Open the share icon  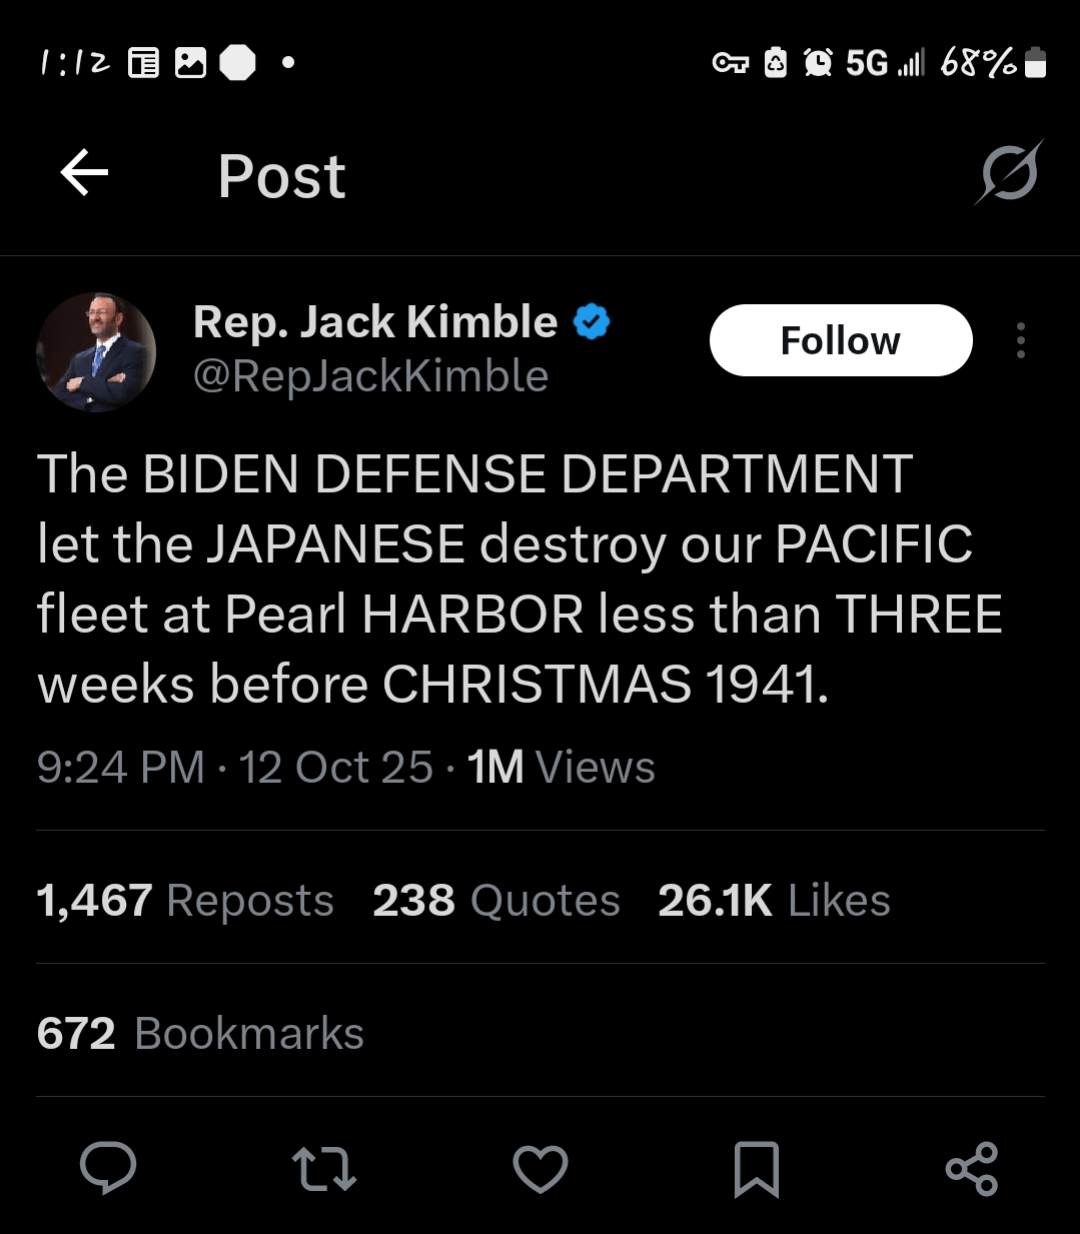pos(972,1168)
